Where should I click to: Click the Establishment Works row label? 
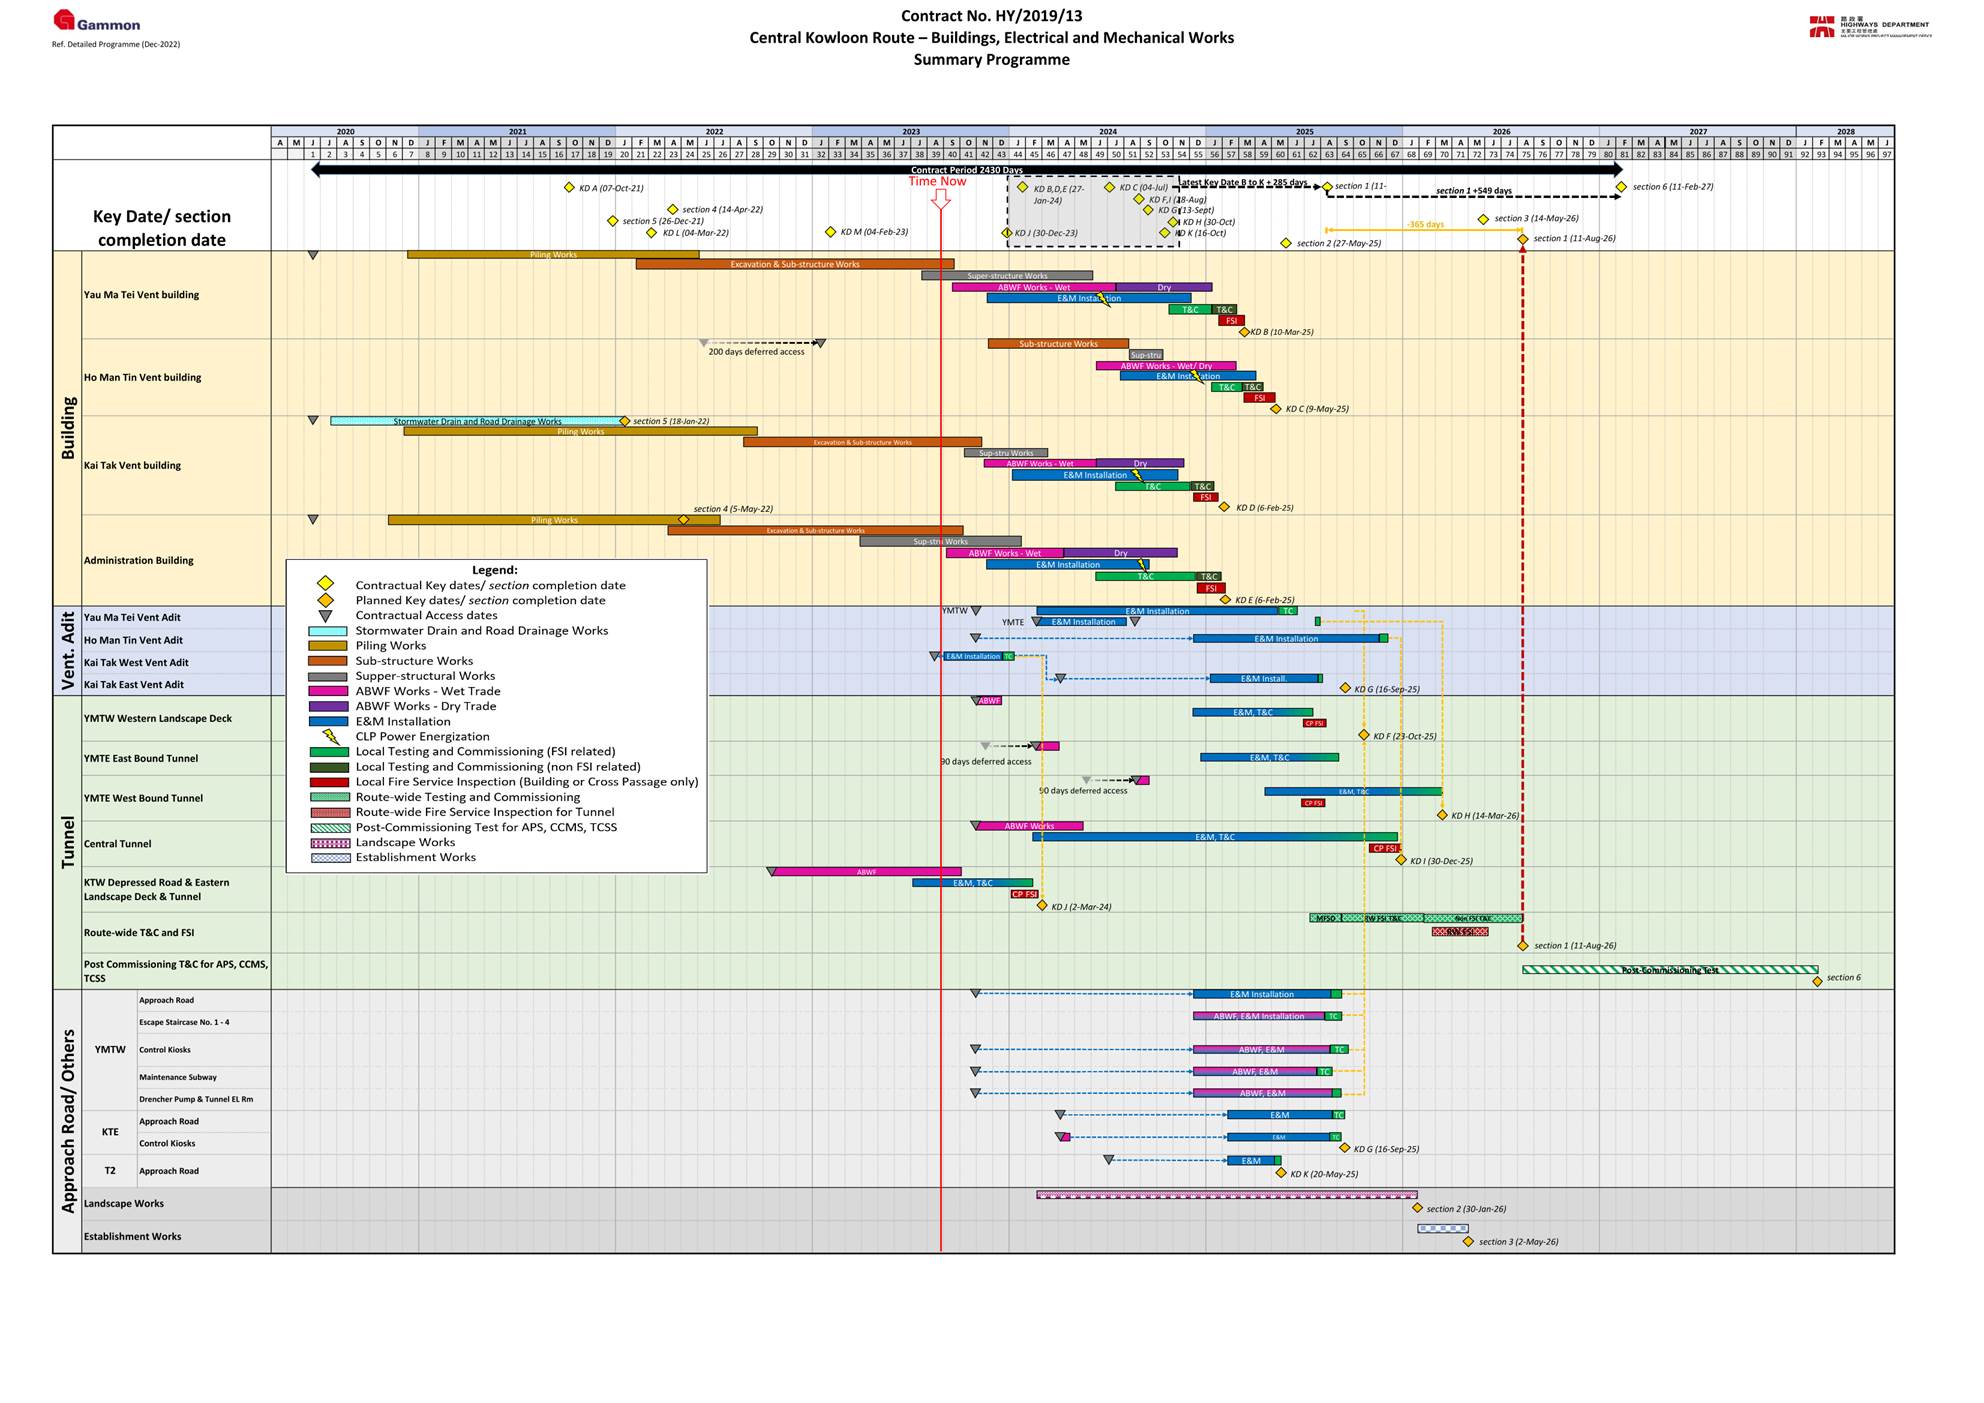[x=132, y=1237]
